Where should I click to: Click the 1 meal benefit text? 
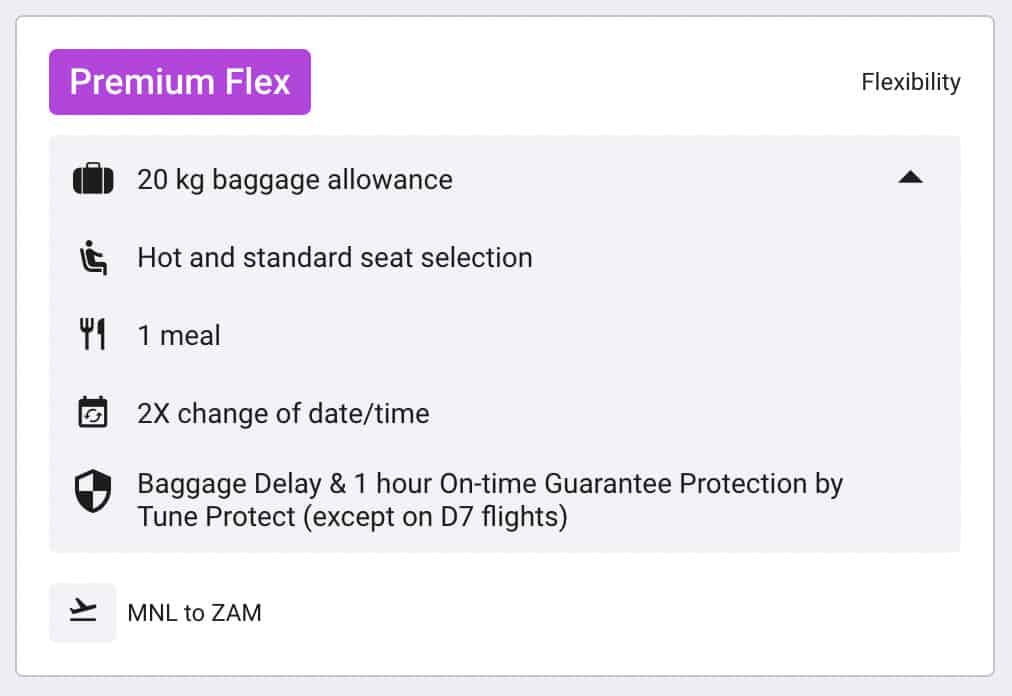point(179,335)
